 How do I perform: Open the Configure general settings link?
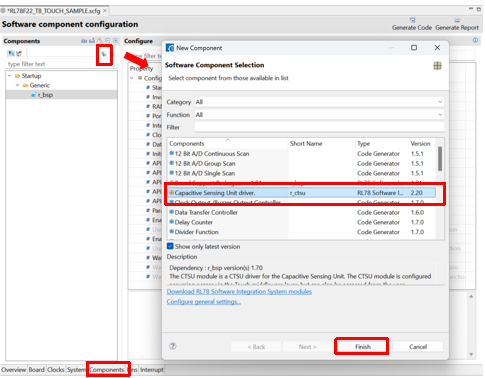pyautogui.click(x=204, y=302)
